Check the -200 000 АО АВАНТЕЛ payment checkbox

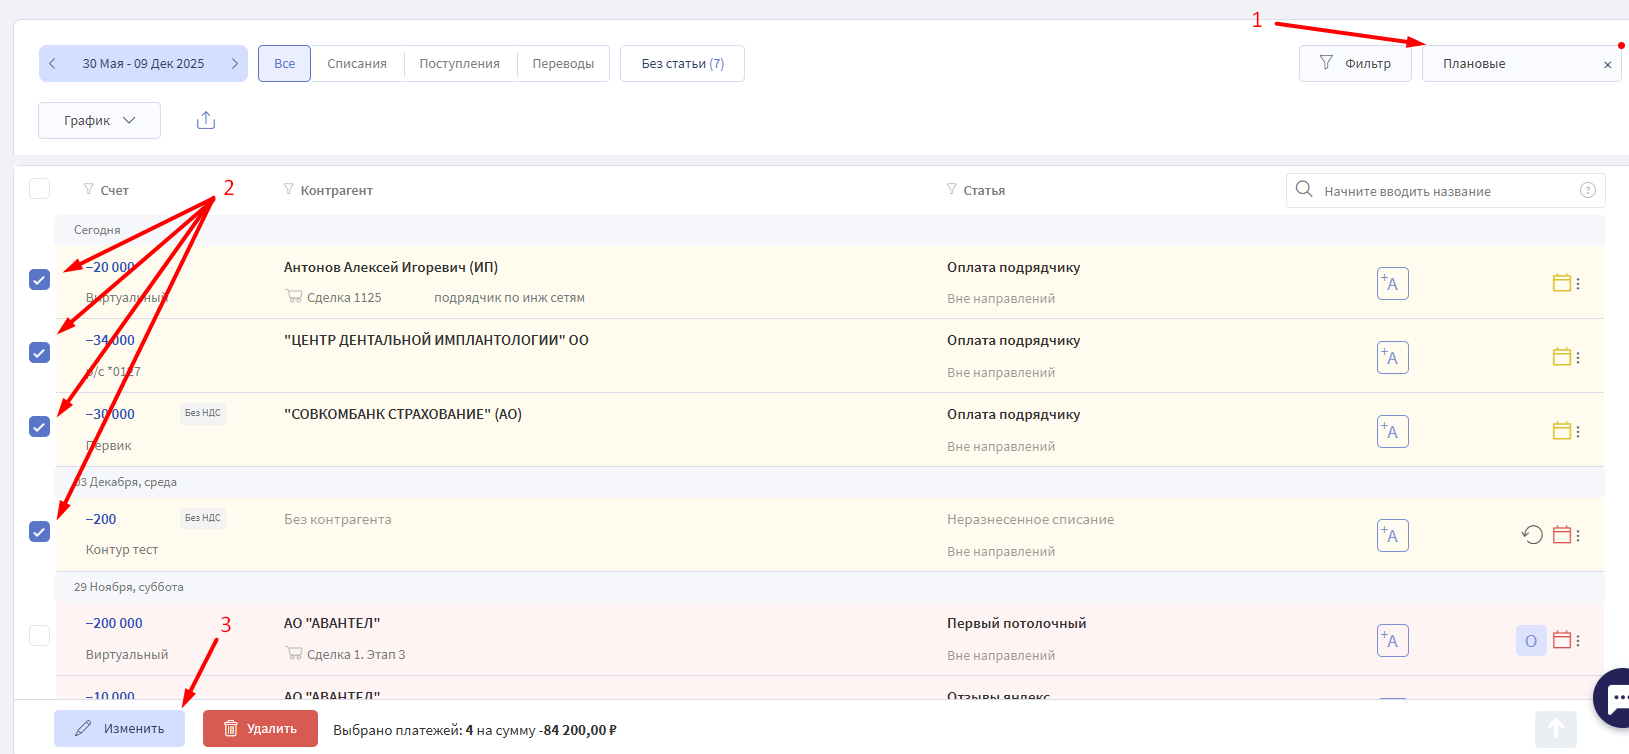point(39,635)
